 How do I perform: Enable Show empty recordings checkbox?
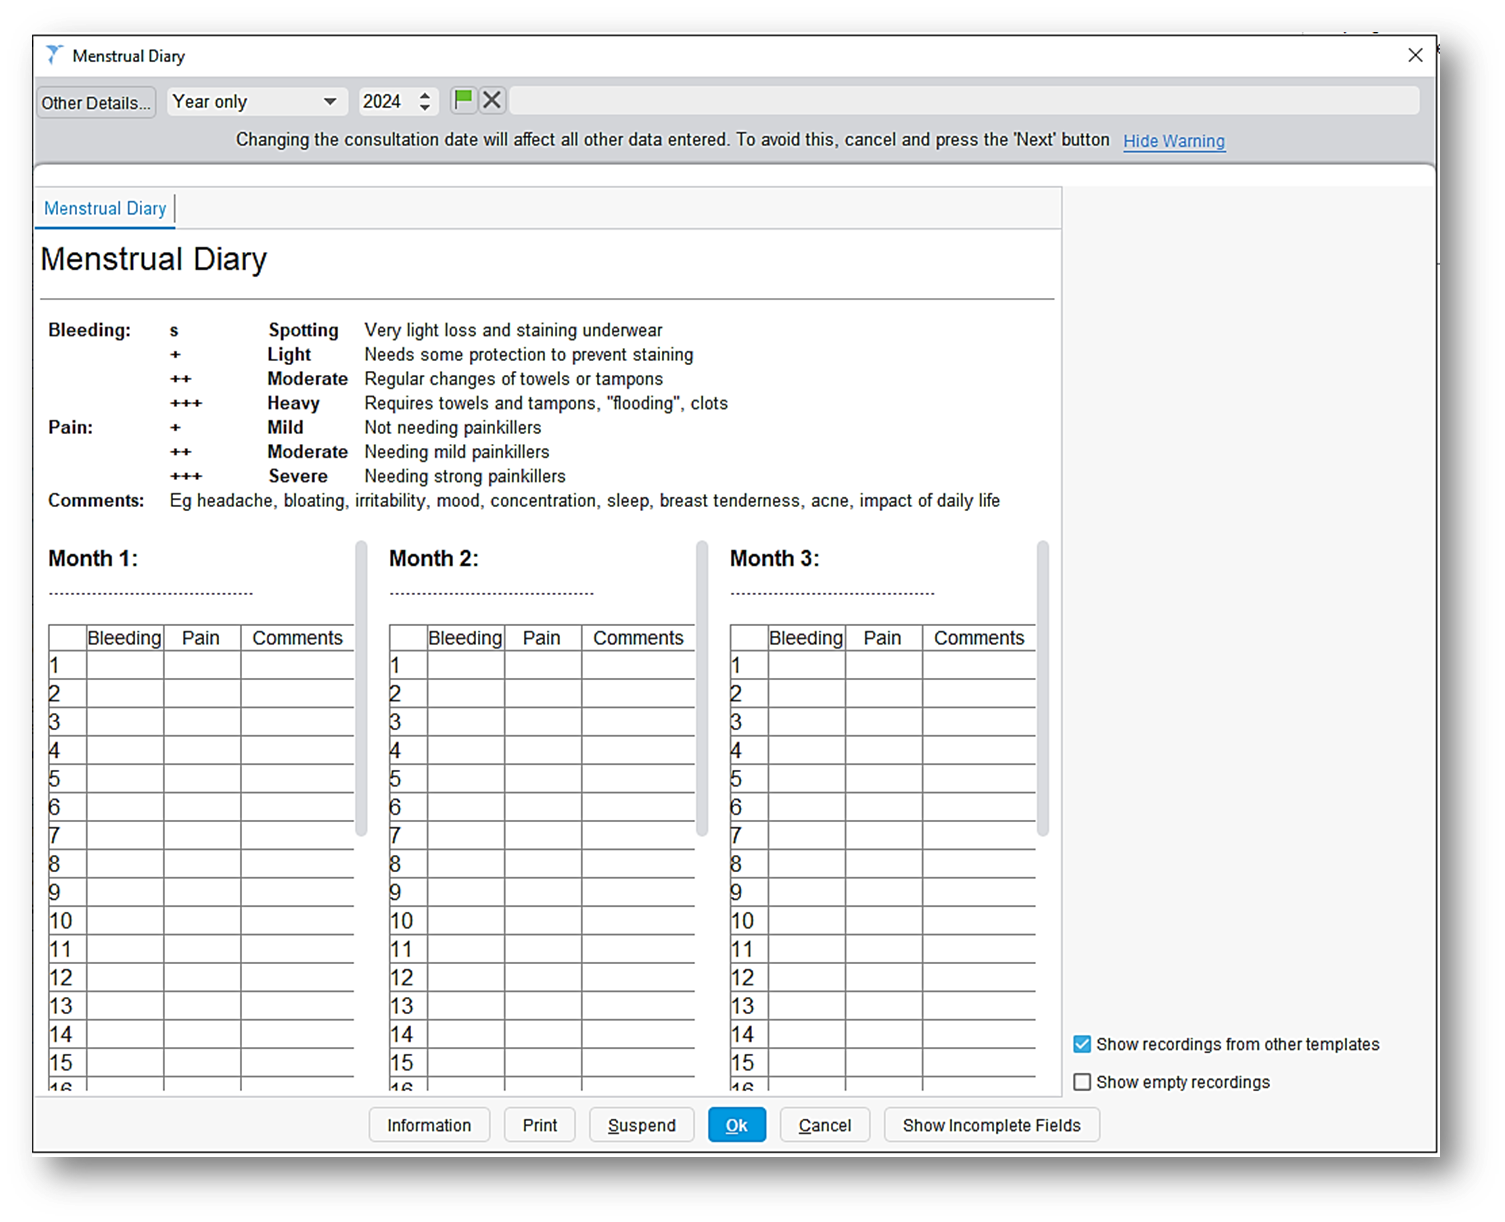1082,1082
